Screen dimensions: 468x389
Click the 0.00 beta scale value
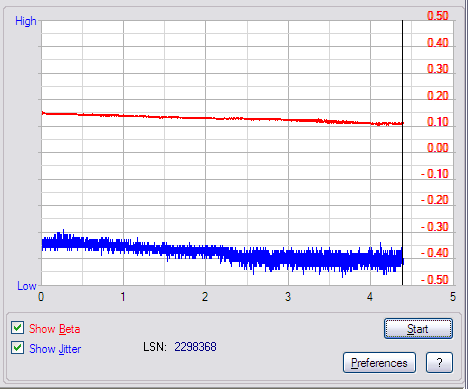(x=438, y=148)
